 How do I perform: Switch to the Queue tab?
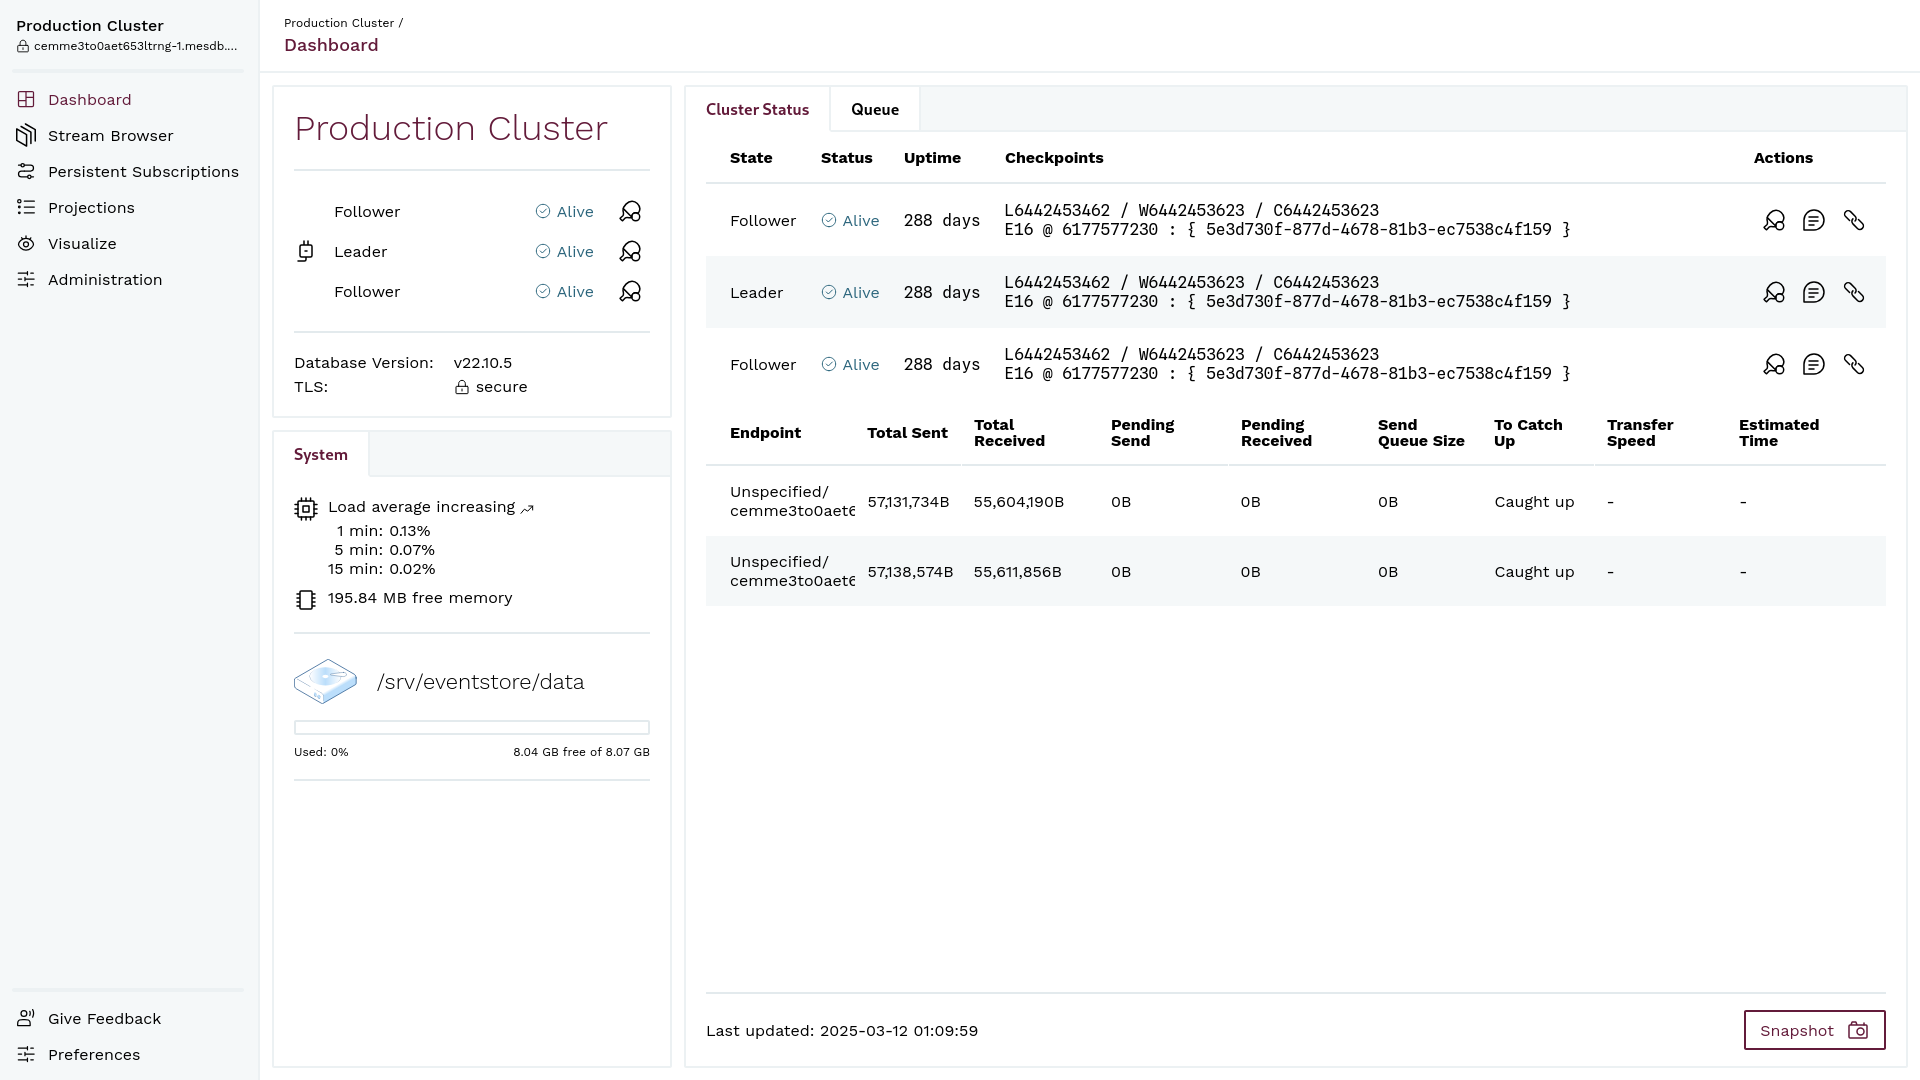point(875,109)
